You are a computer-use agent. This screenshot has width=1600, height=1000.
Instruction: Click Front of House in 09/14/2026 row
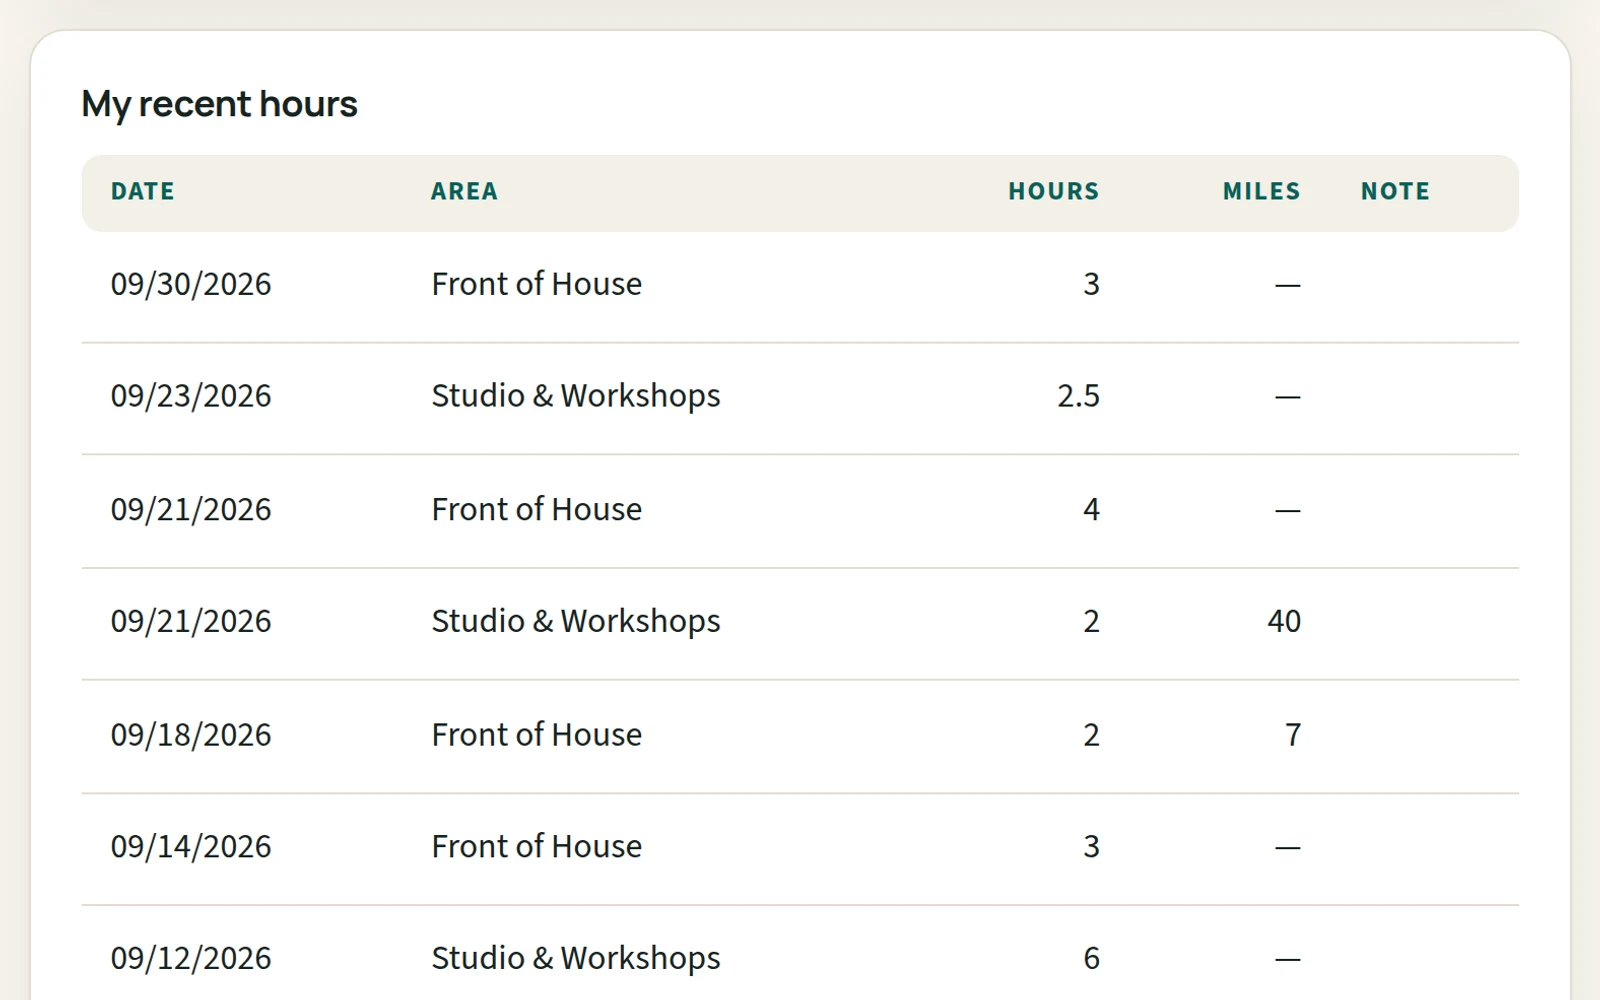pos(536,847)
